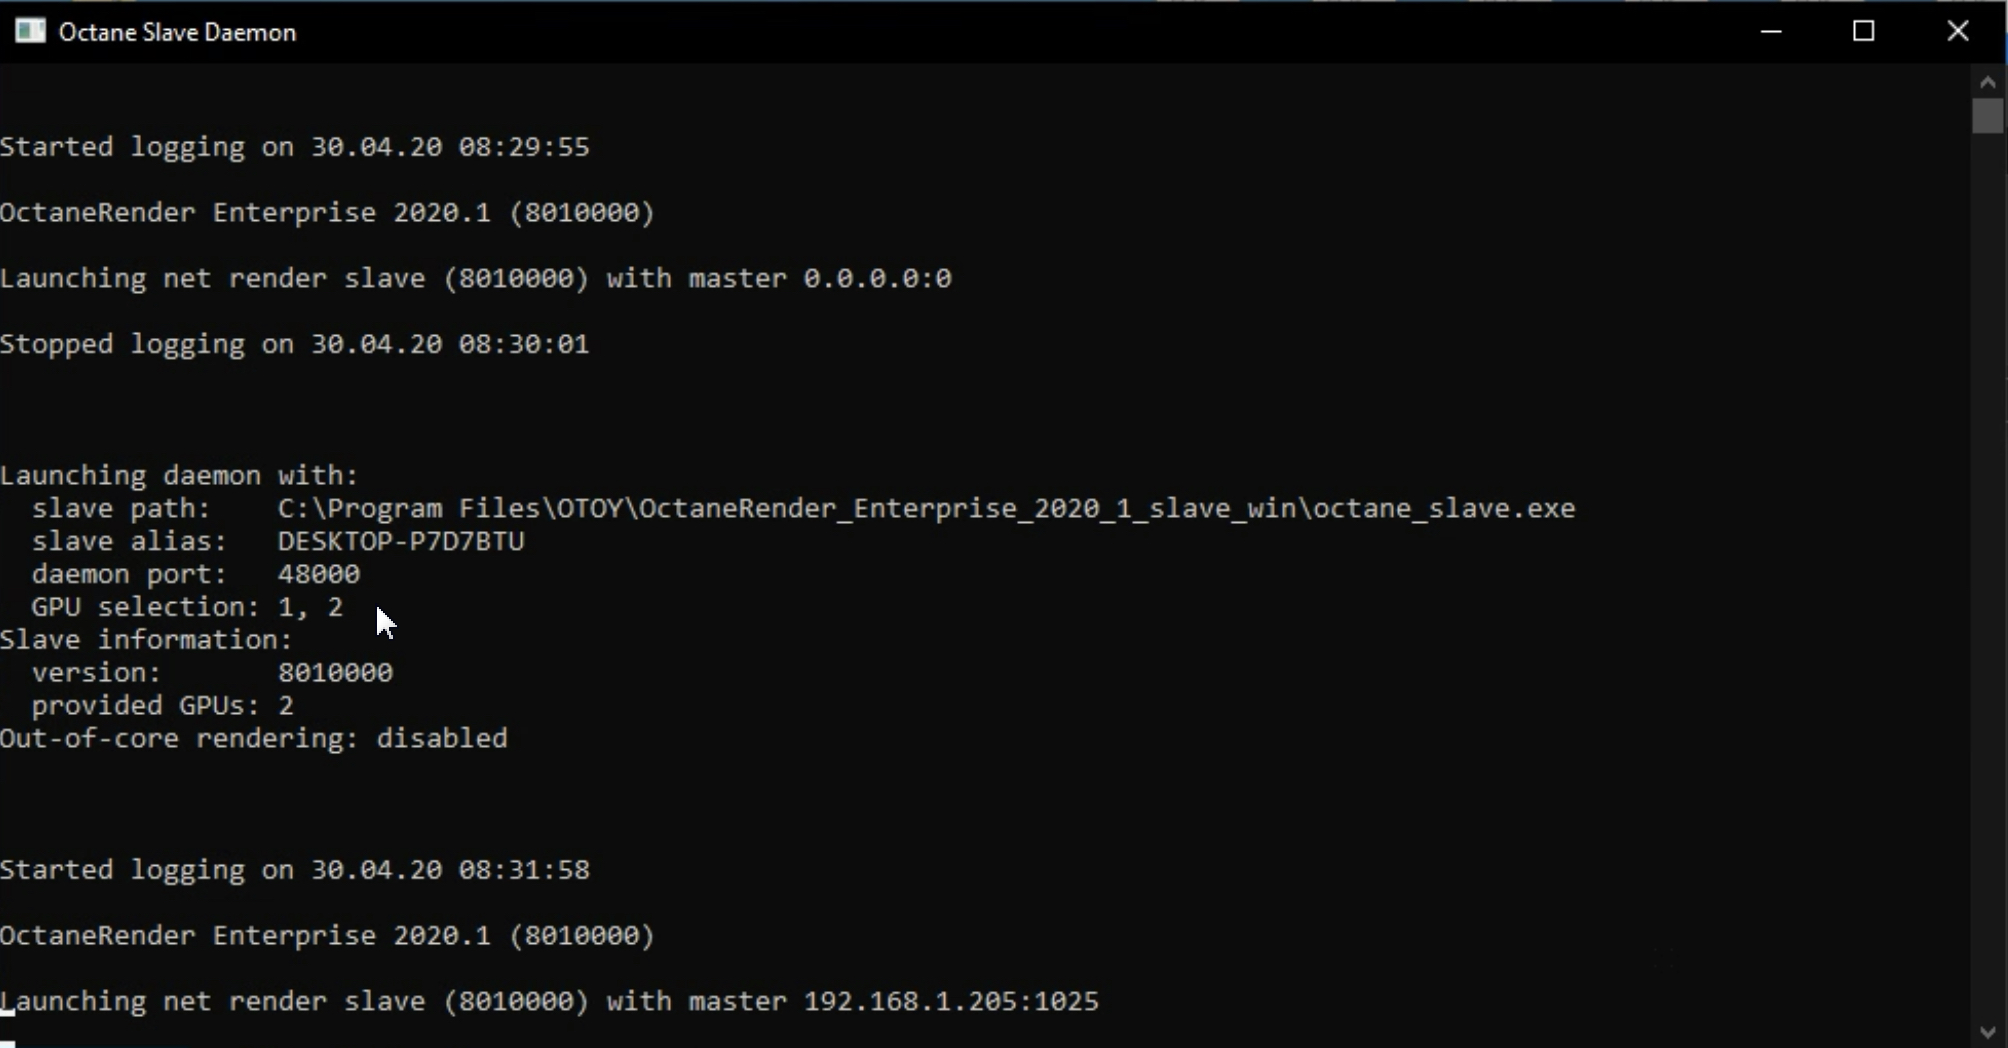Click the daemon port value 48000
The height and width of the screenshot is (1048, 2008).
pyautogui.click(x=318, y=574)
